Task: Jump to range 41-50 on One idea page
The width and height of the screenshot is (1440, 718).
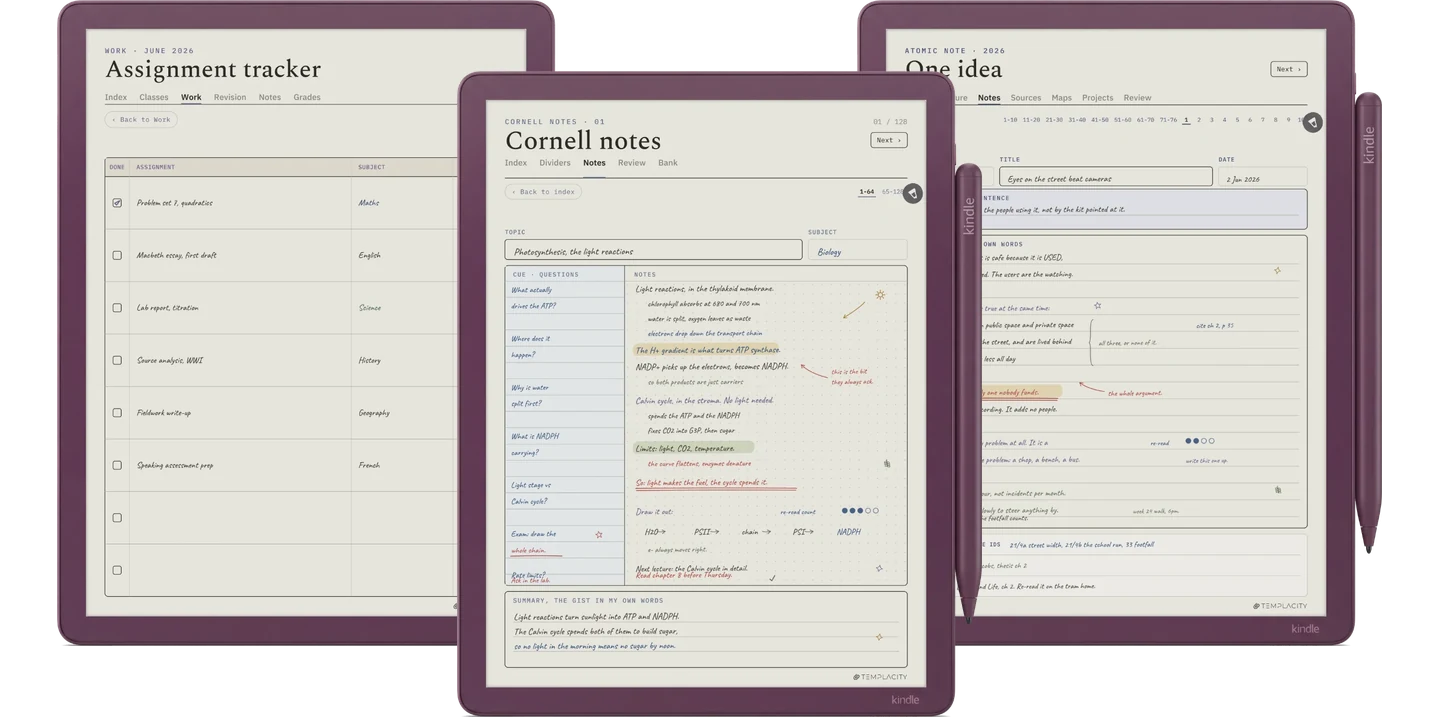Action: tap(1100, 120)
